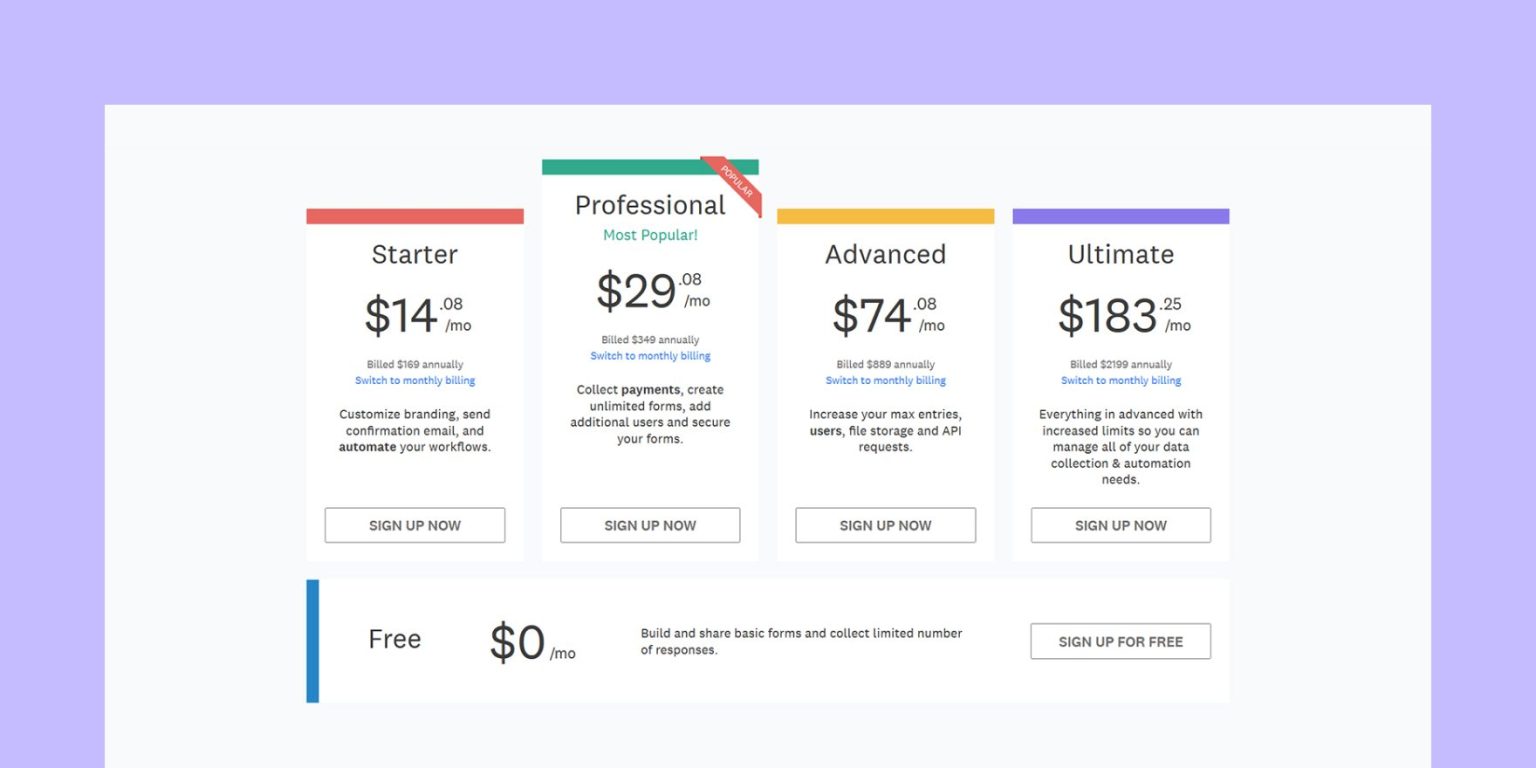This screenshot has width=1536, height=768.
Task: Click the $0 price on the Free plan
Action: coord(518,639)
